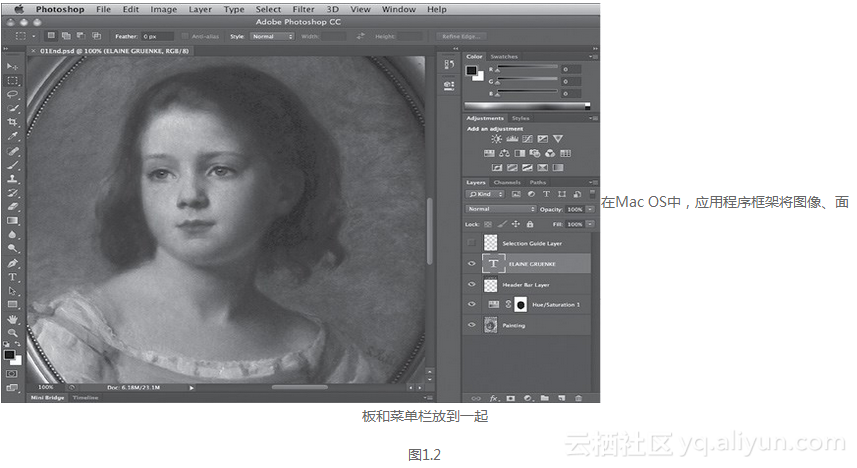Select the Rectangular Marquee tool in Tools panel
The image size is (857, 468).
(12, 80)
